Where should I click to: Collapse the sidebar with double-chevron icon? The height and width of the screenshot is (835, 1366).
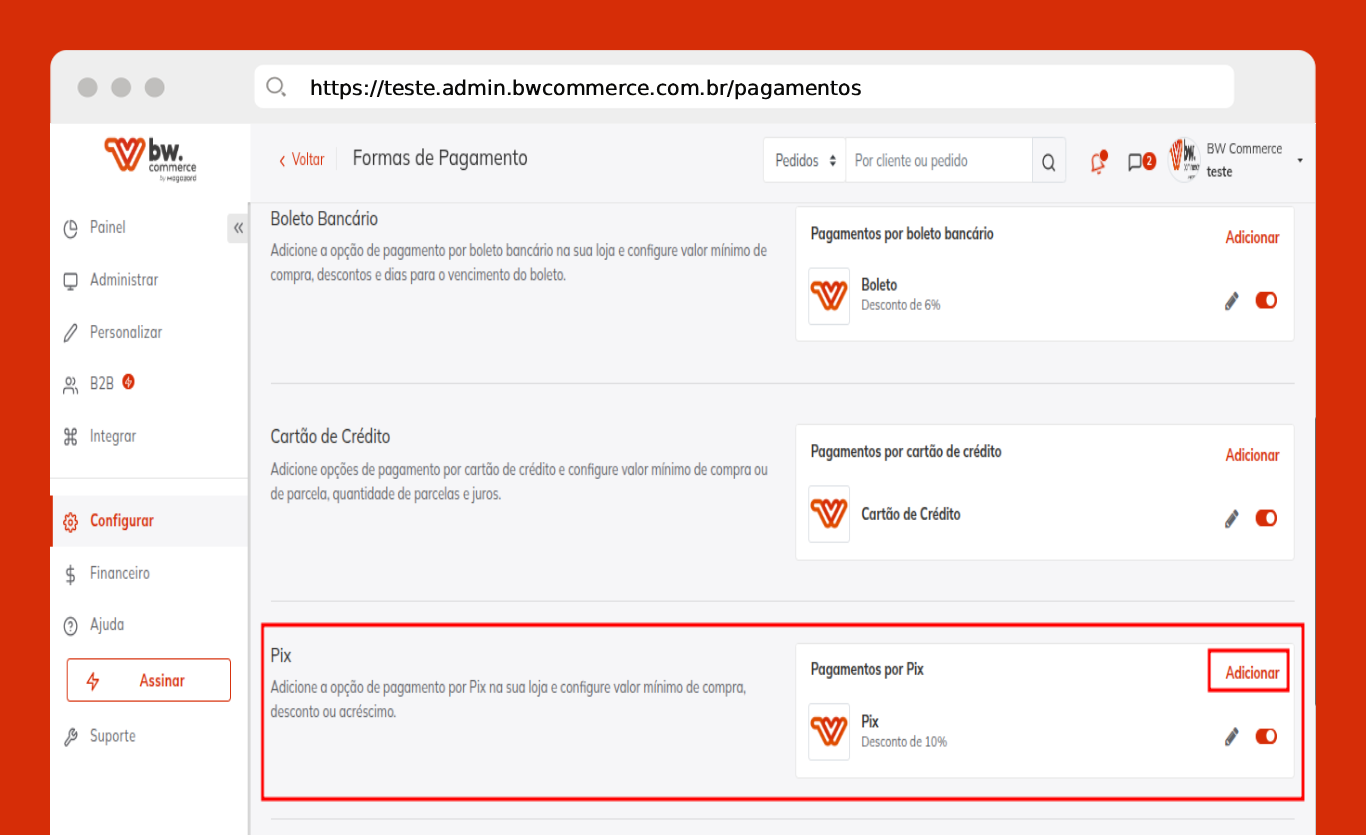(238, 228)
